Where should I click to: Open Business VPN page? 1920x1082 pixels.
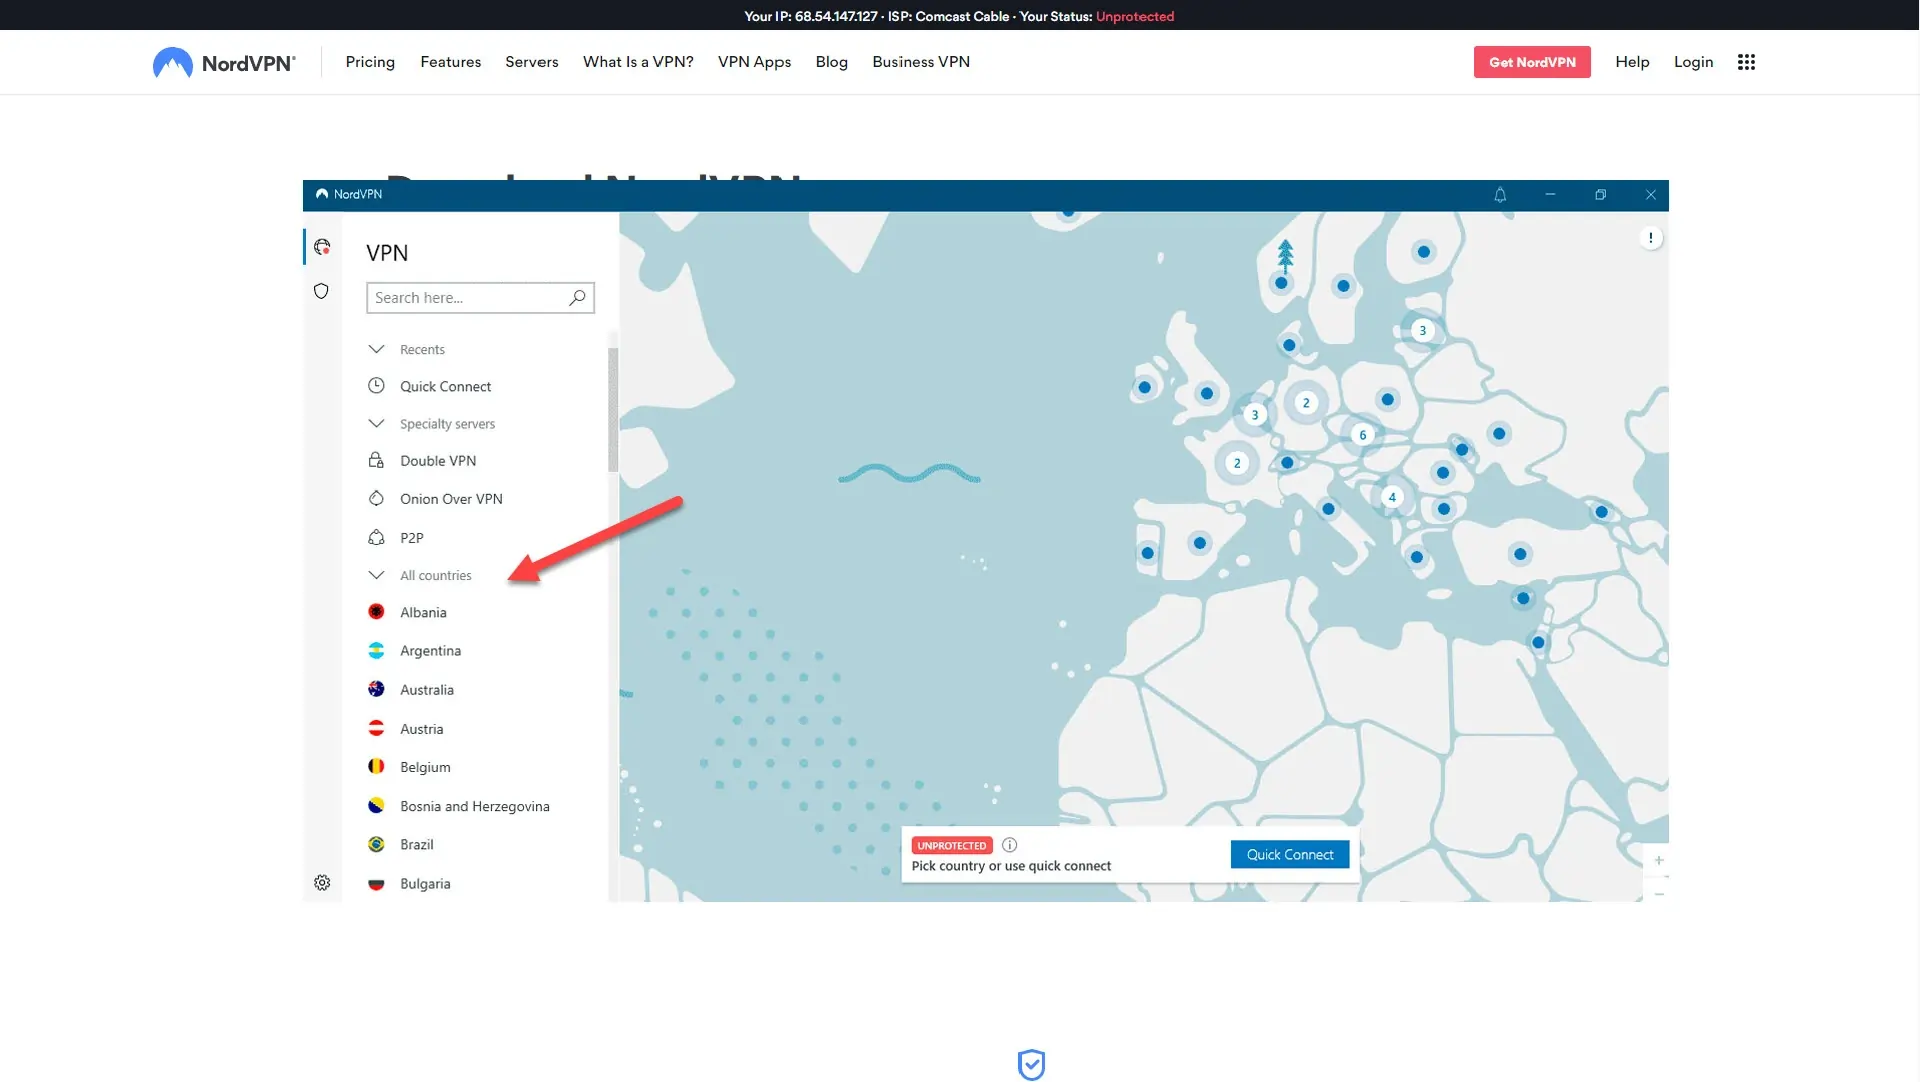921,62
